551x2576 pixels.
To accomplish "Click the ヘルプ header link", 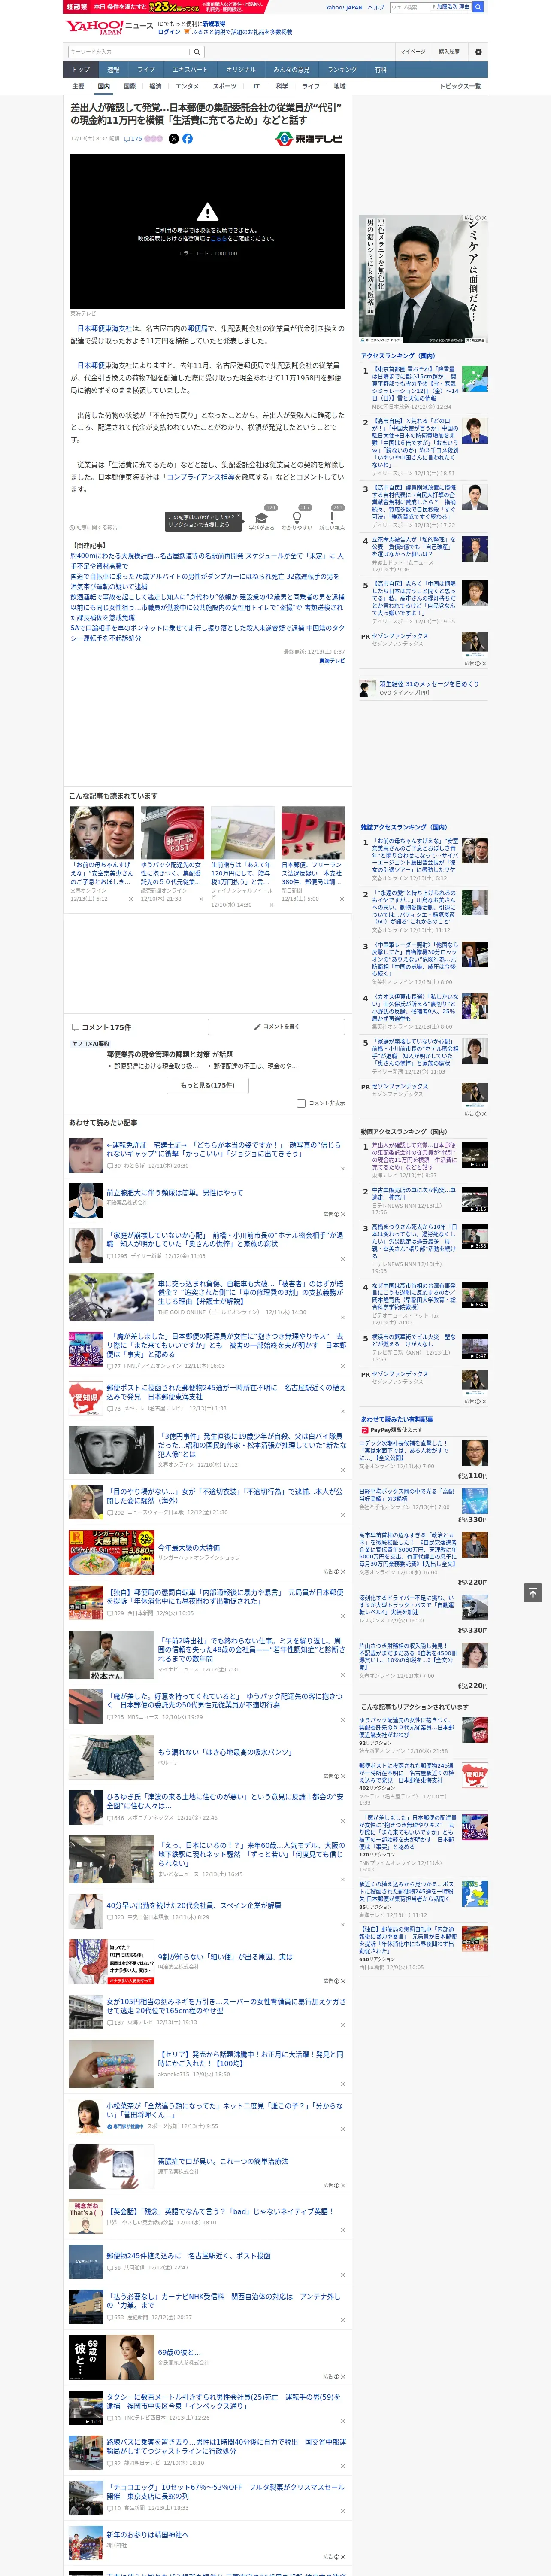I will point(376,7).
